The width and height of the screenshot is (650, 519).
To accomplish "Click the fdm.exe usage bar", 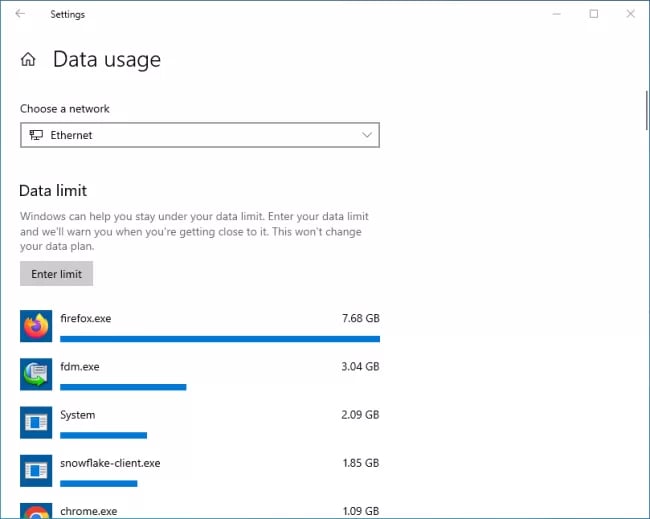I will (x=123, y=387).
